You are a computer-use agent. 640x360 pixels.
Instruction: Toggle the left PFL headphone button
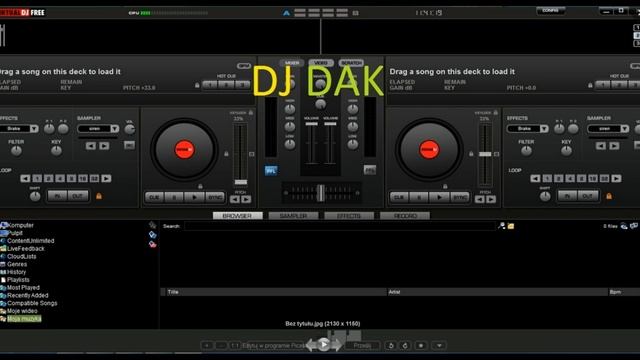pyautogui.click(x=271, y=170)
